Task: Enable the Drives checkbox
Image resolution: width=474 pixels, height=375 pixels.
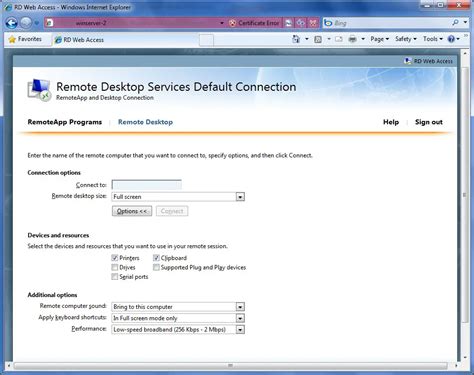Action: 115,267
